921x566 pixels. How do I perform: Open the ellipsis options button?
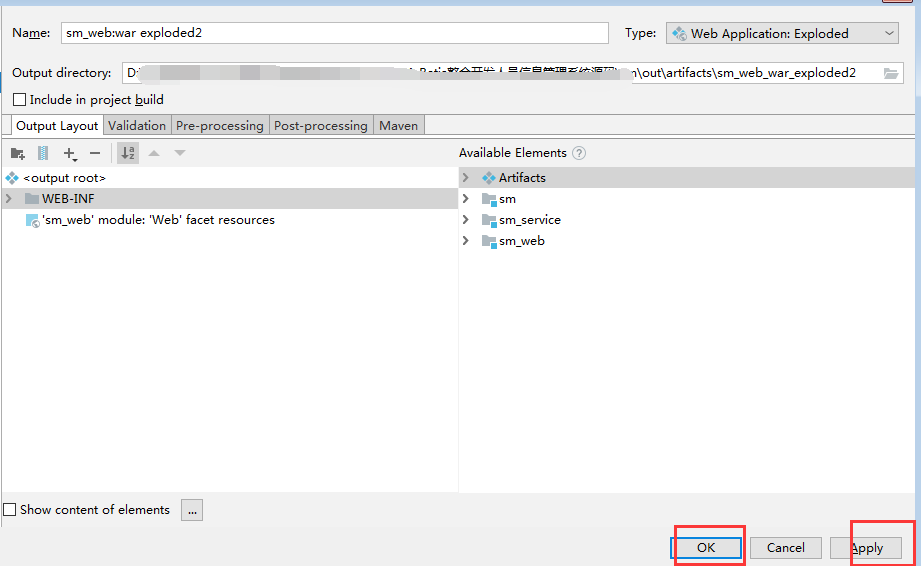coord(192,510)
